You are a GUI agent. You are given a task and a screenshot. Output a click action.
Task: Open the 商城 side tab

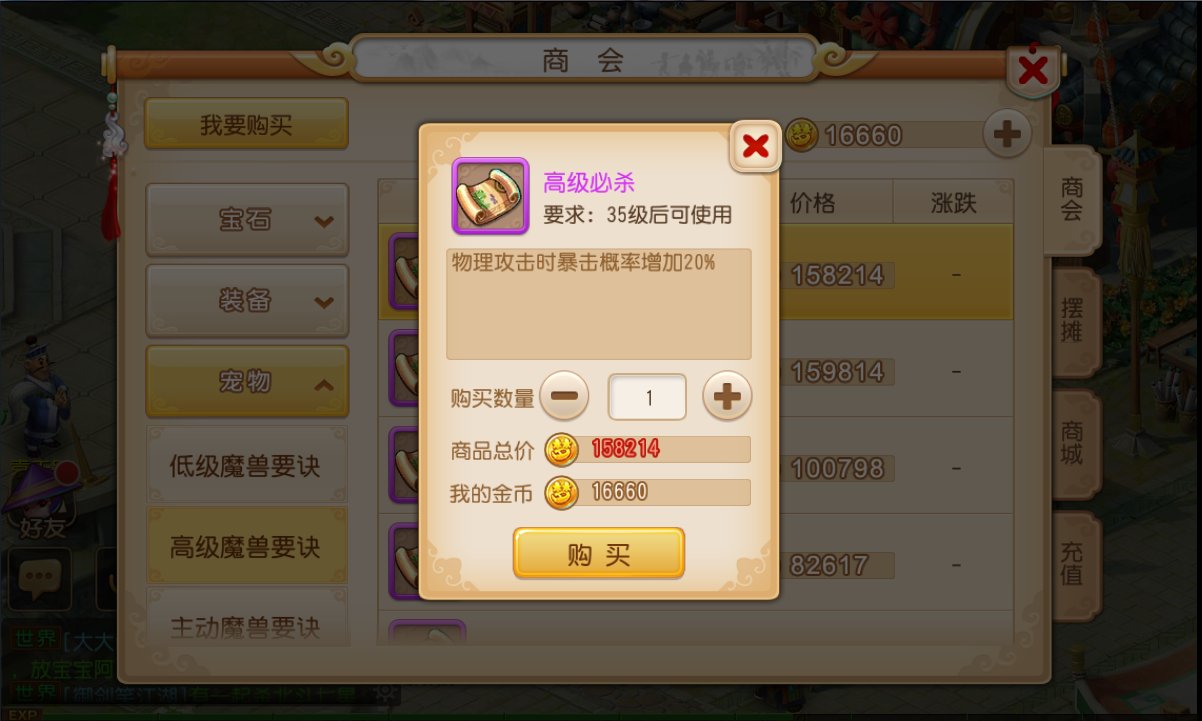point(1074,444)
